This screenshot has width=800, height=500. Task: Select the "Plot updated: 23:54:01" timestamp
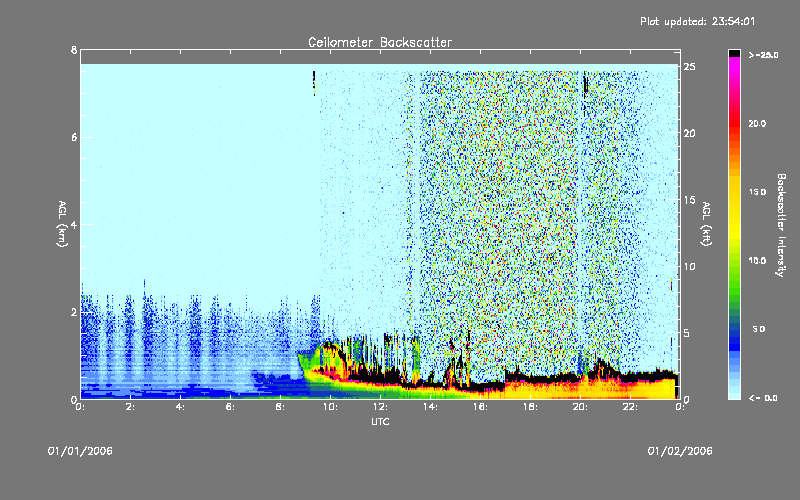(x=697, y=21)
